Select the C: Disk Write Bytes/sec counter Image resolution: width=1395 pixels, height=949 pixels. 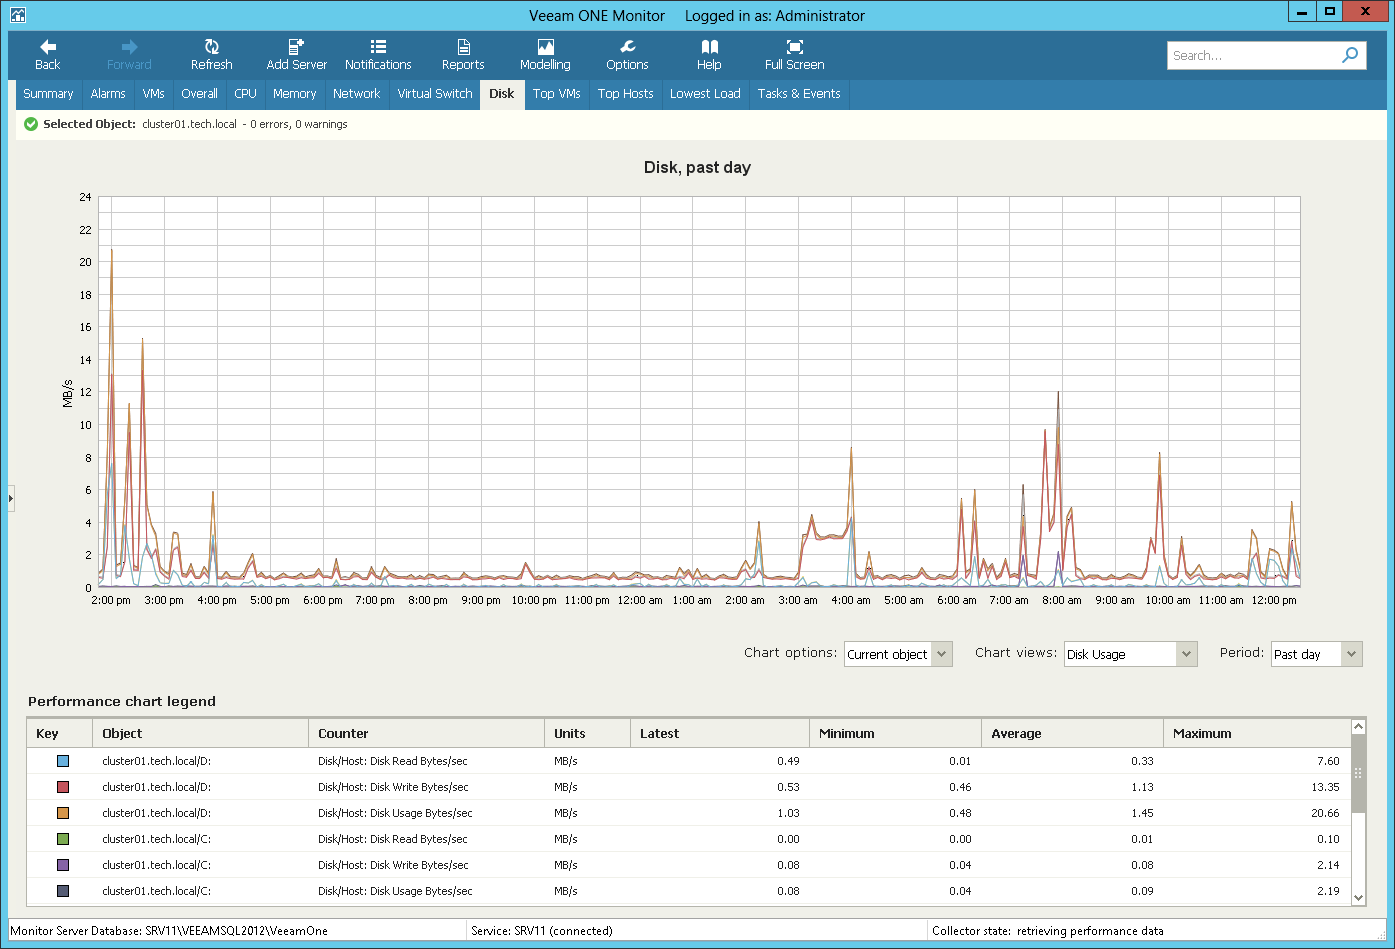click(x=393, y=865)
